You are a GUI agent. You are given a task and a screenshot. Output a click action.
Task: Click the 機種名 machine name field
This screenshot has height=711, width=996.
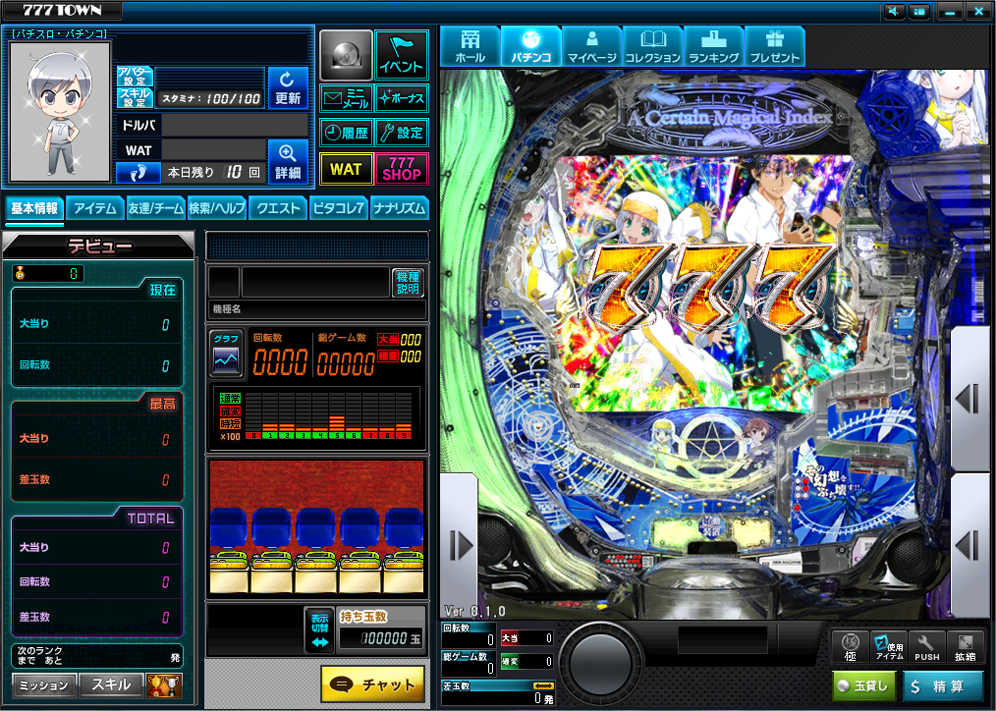(x=316, y=309)
